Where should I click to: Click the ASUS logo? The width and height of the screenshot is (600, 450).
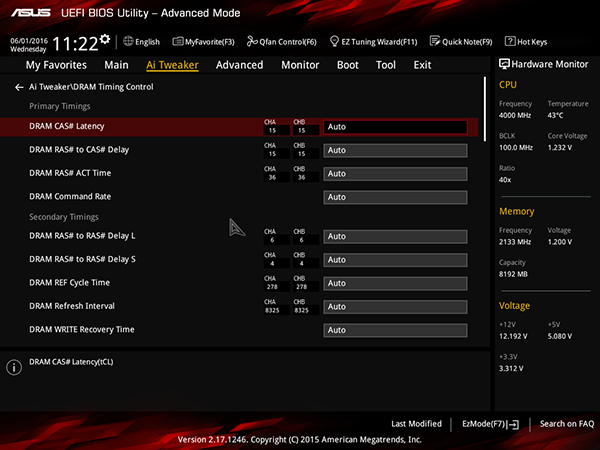coord(31,13)
